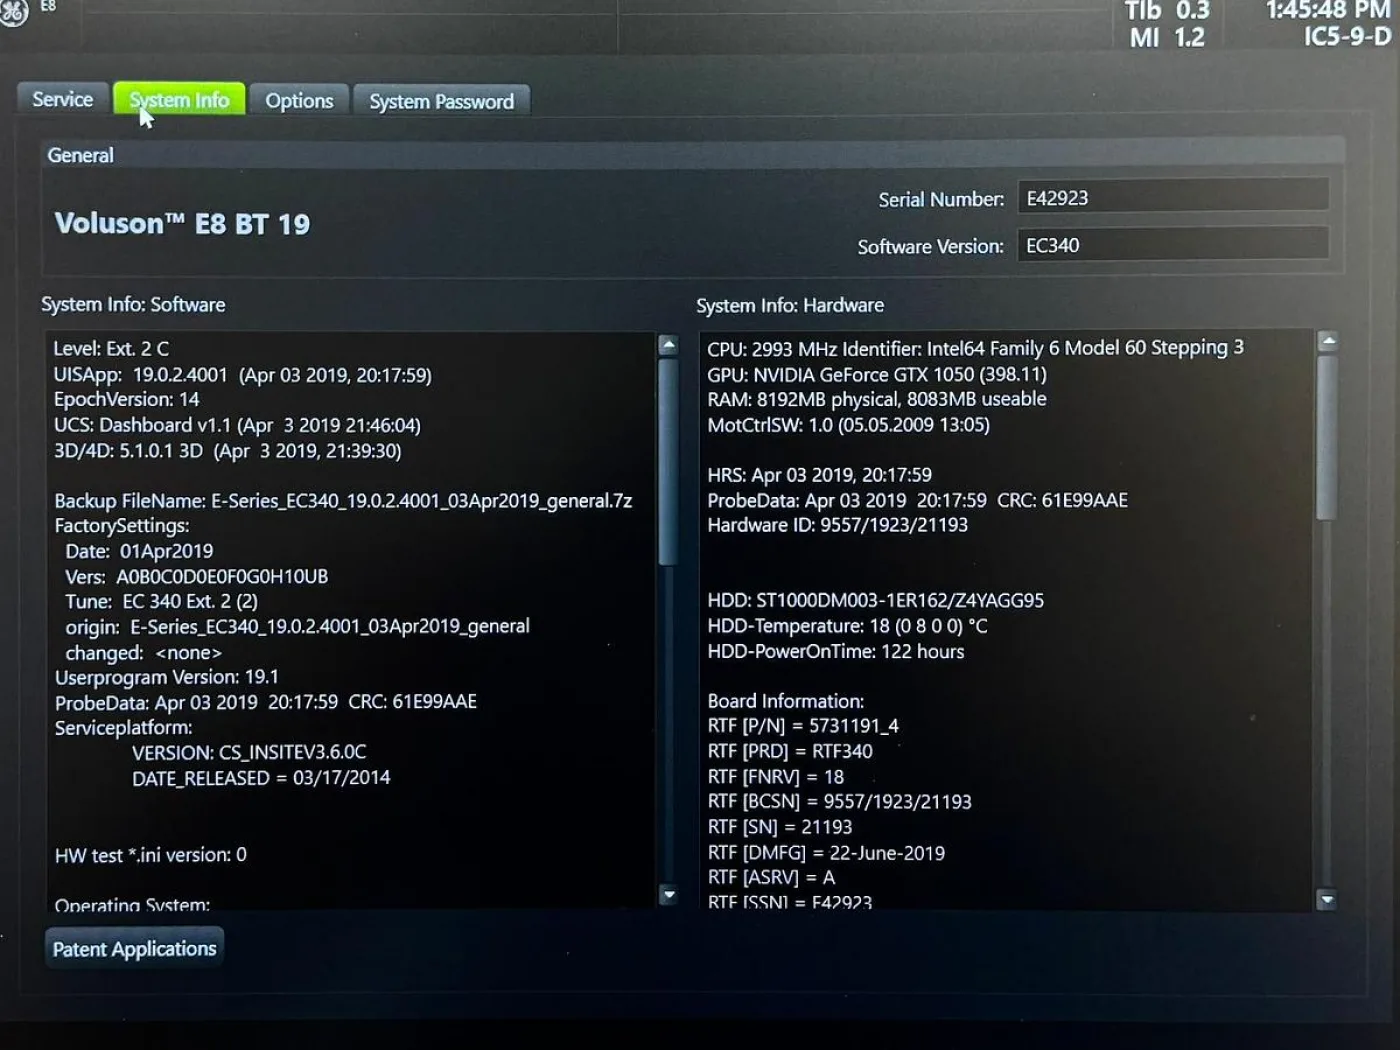Click the 'DATE_RELEASED = 03/17/2014' line
The image size is (1400, 1050).
pos(261,778)
